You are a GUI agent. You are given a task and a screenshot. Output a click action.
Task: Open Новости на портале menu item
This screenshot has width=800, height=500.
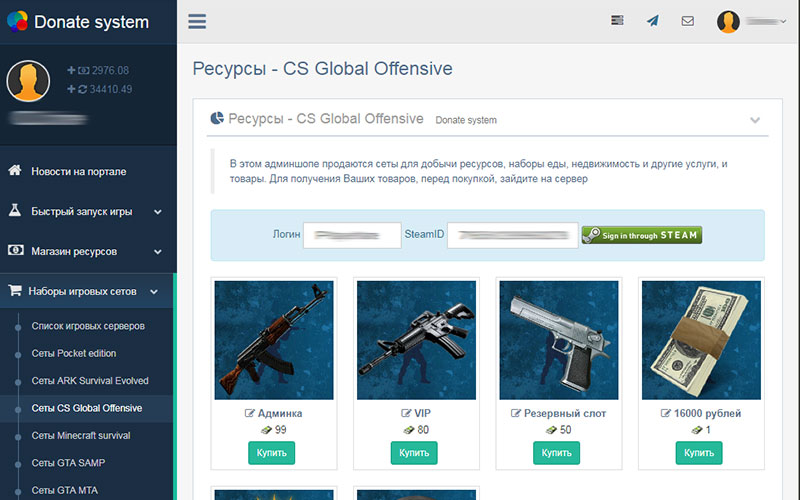(x=78, y=171)
